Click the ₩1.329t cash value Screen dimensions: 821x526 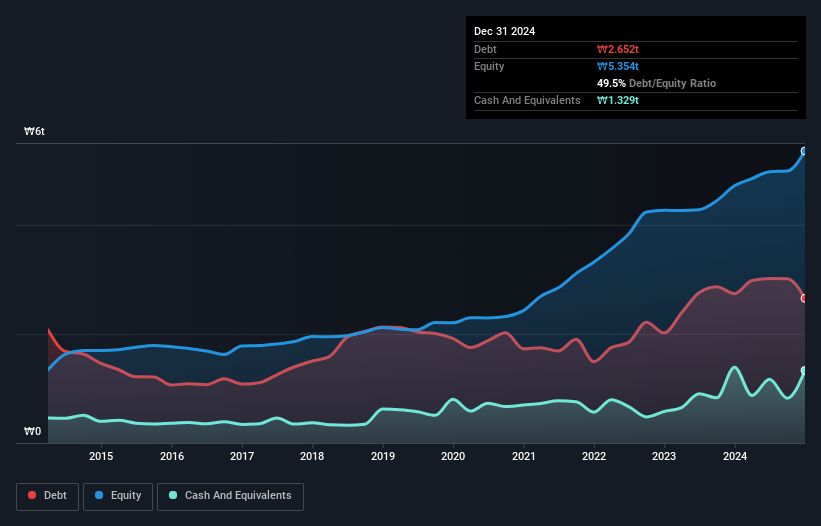point(618,100)
